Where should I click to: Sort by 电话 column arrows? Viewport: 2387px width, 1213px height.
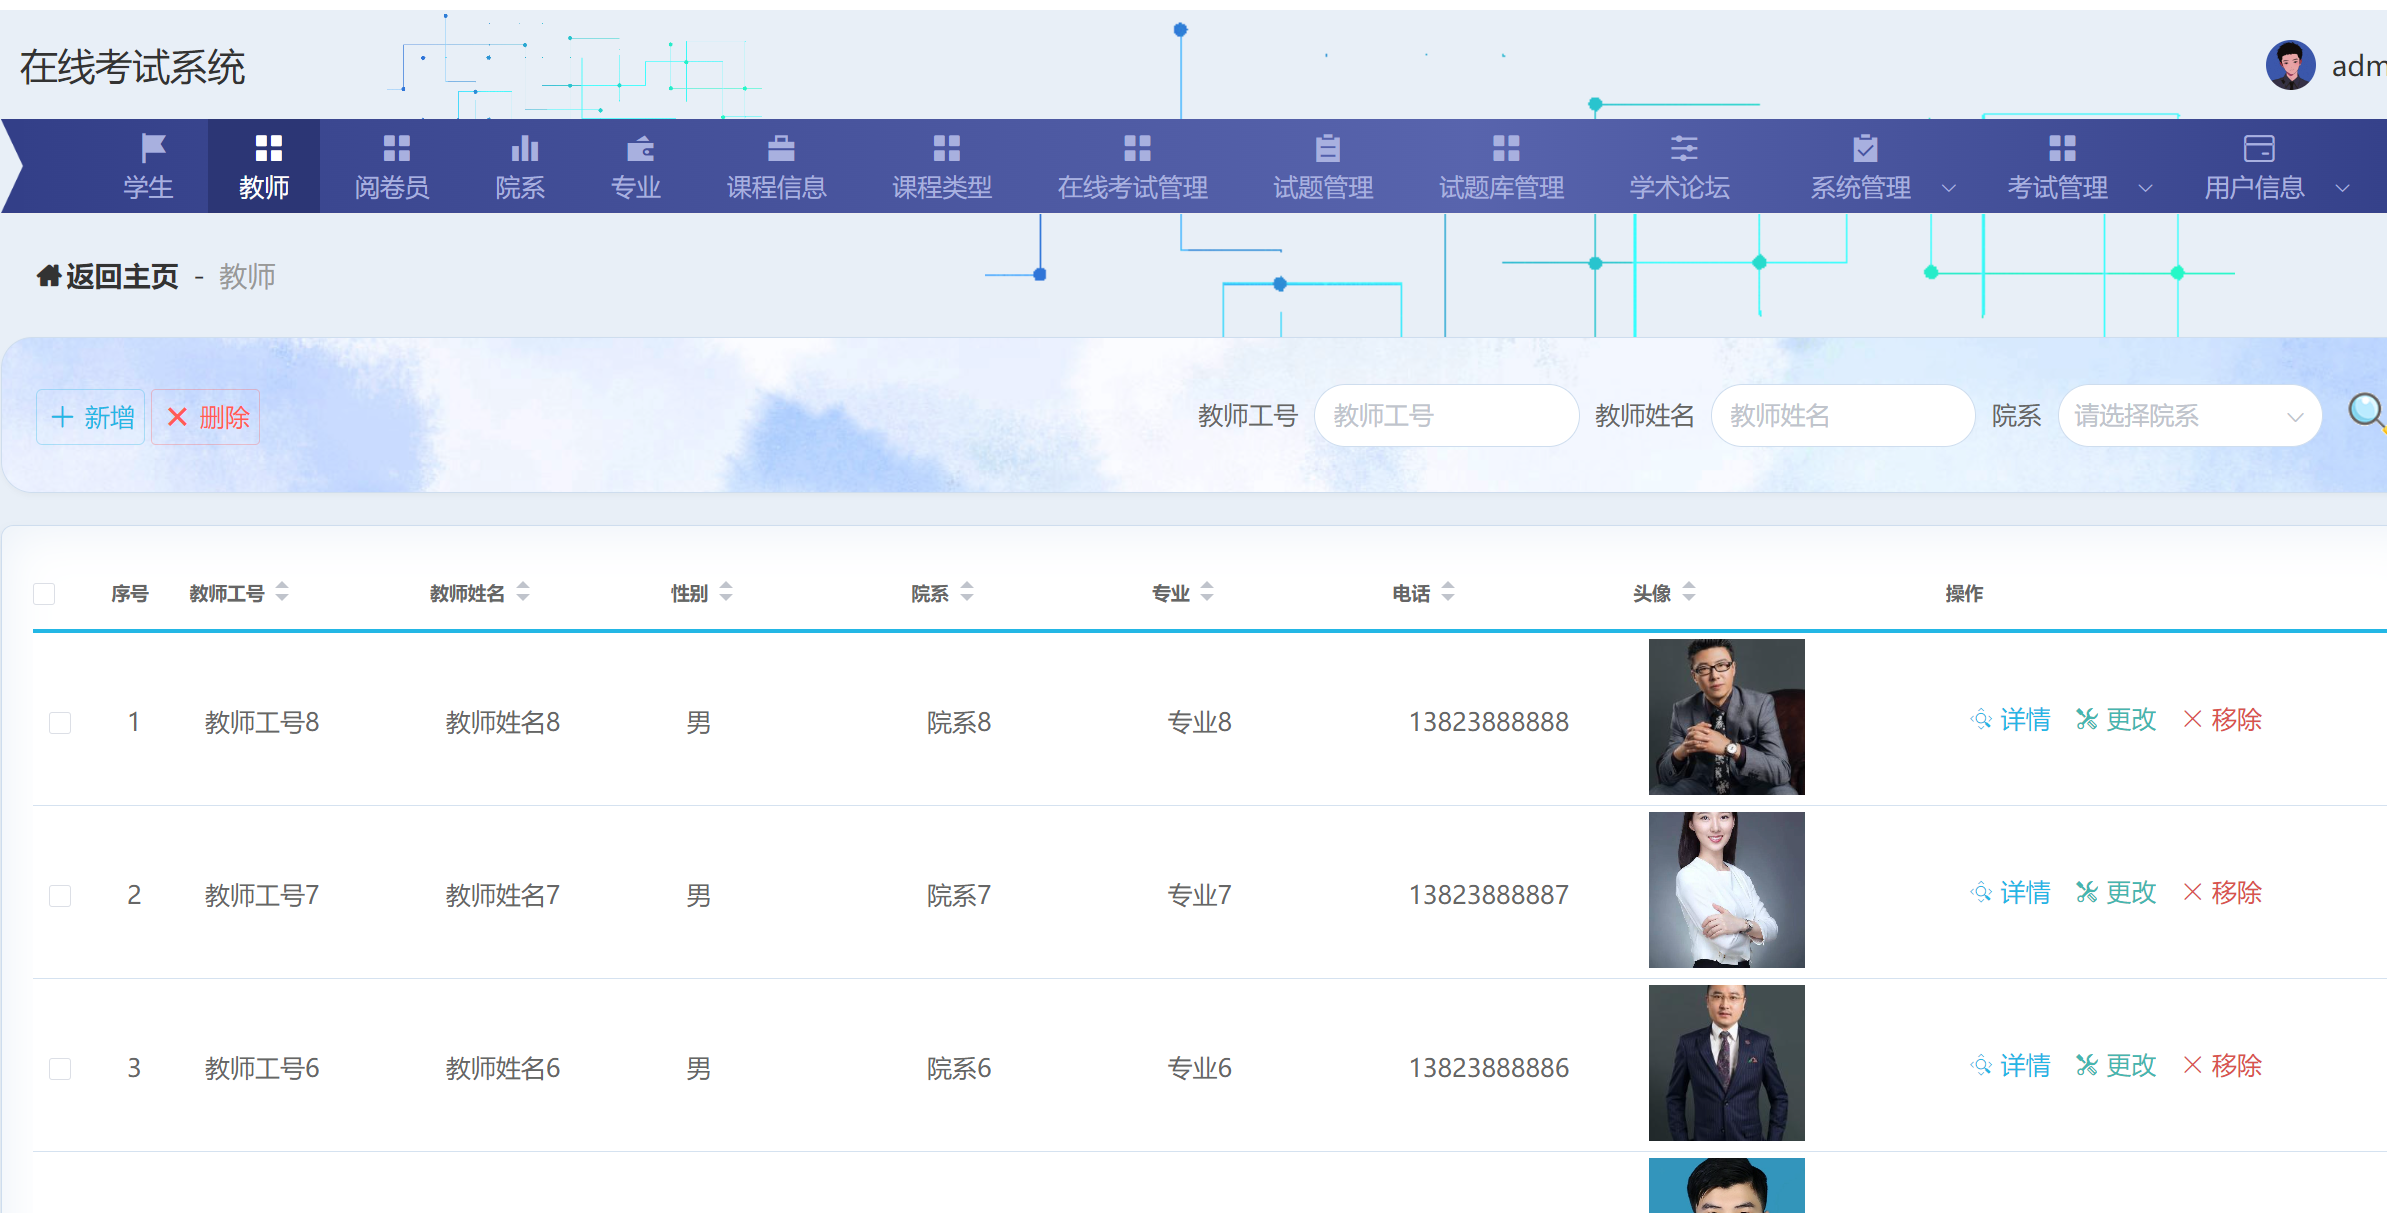point(1448,592)
